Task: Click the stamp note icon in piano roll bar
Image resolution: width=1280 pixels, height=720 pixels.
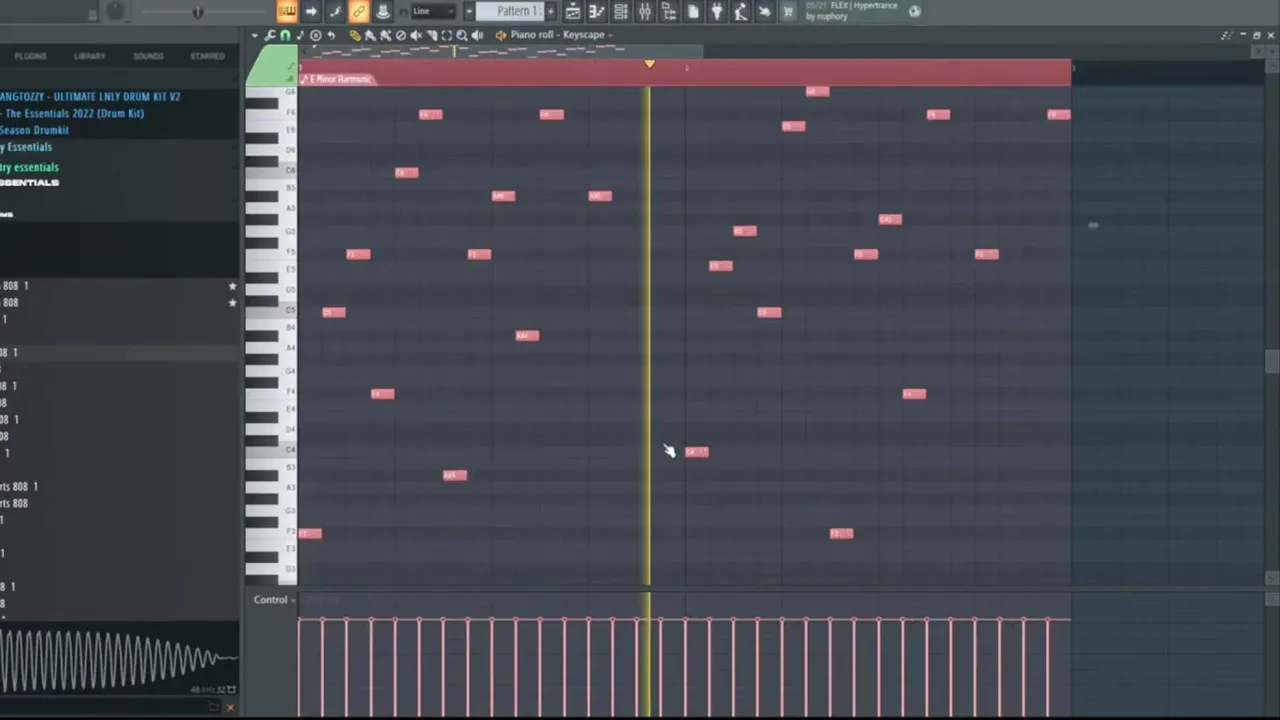Action: coord(300,35)
